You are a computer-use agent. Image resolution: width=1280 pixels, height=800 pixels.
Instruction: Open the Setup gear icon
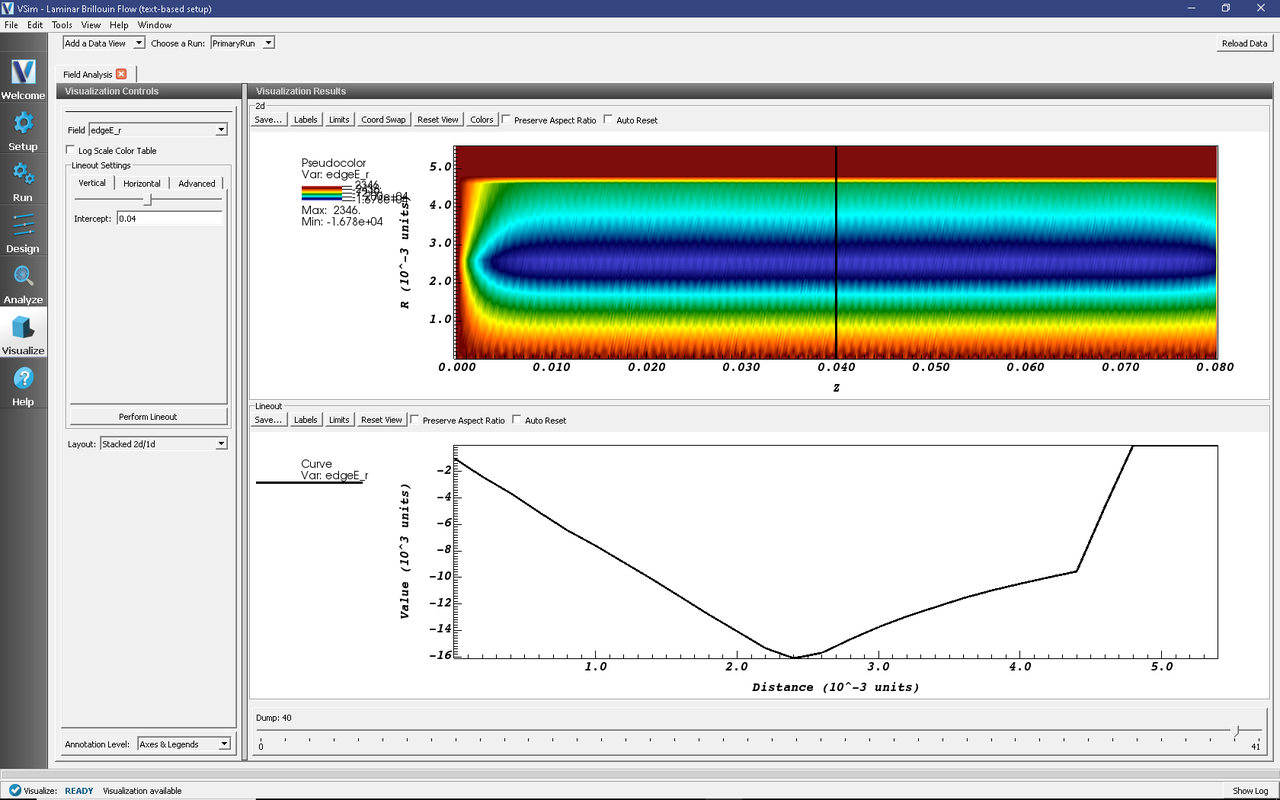pos(23,124)
